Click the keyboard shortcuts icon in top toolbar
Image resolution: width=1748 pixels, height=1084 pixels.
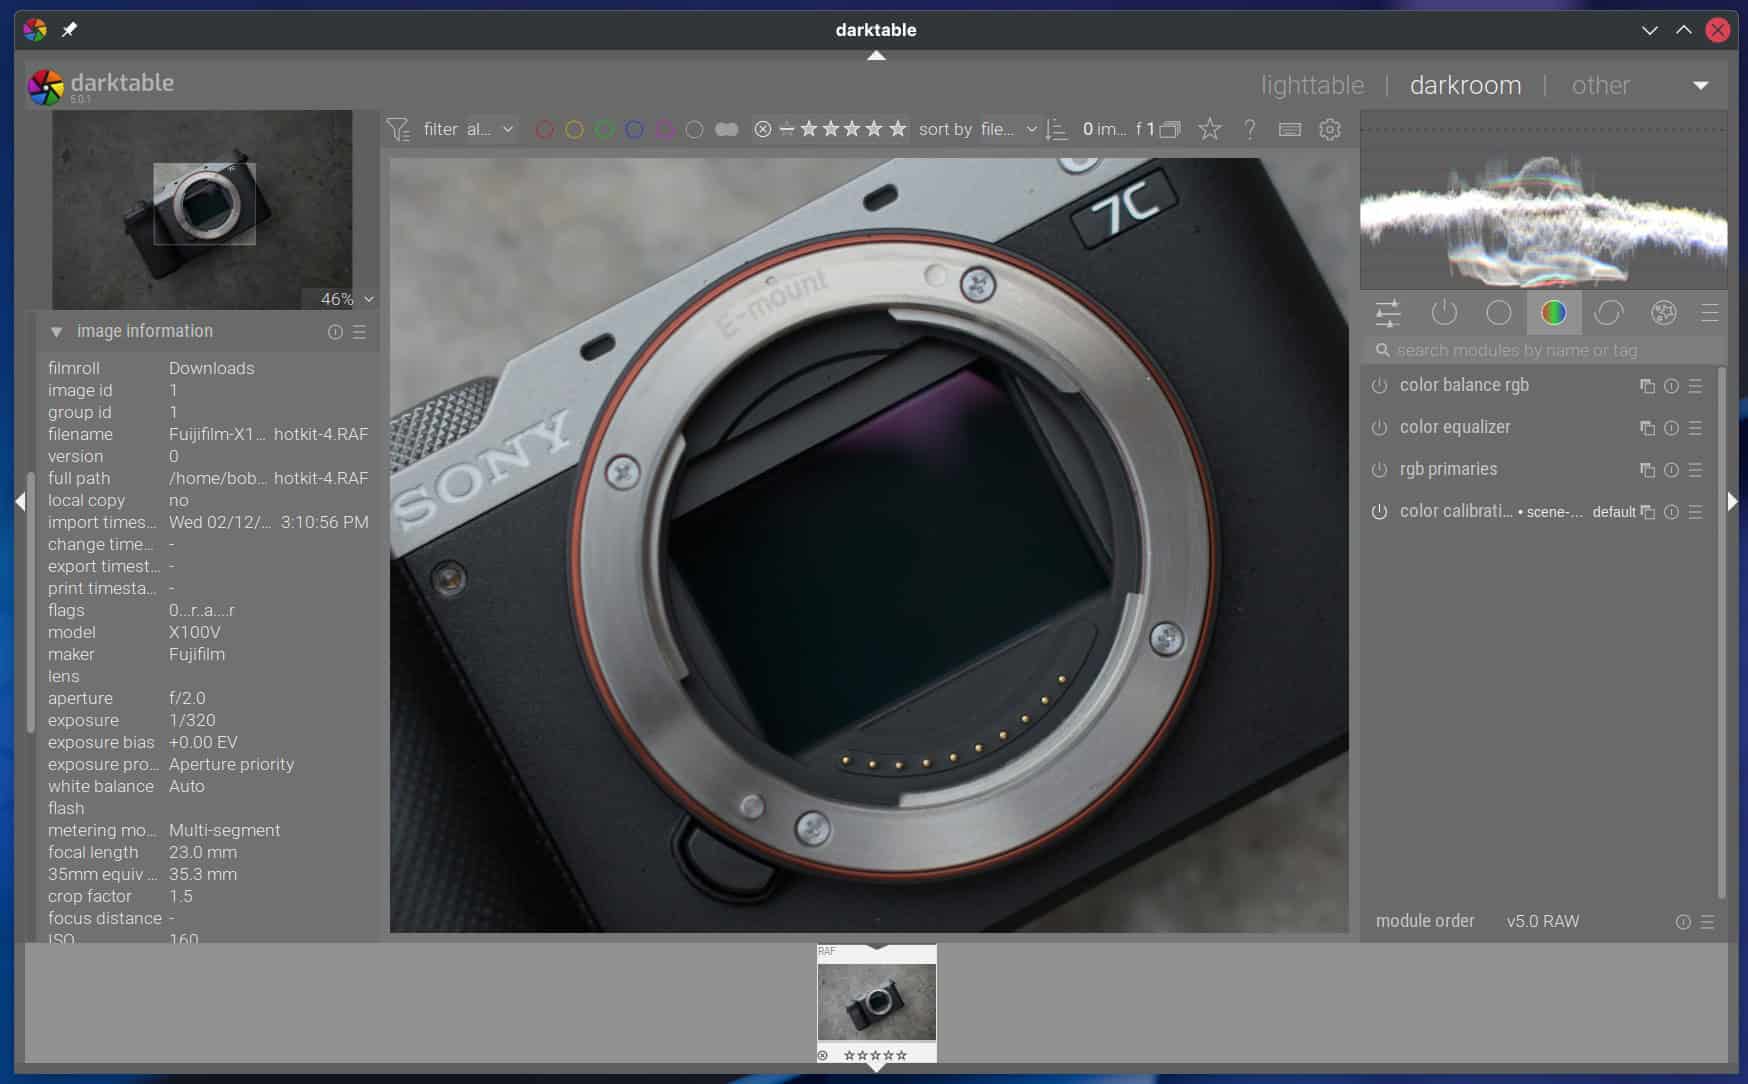coord(1290,129)
